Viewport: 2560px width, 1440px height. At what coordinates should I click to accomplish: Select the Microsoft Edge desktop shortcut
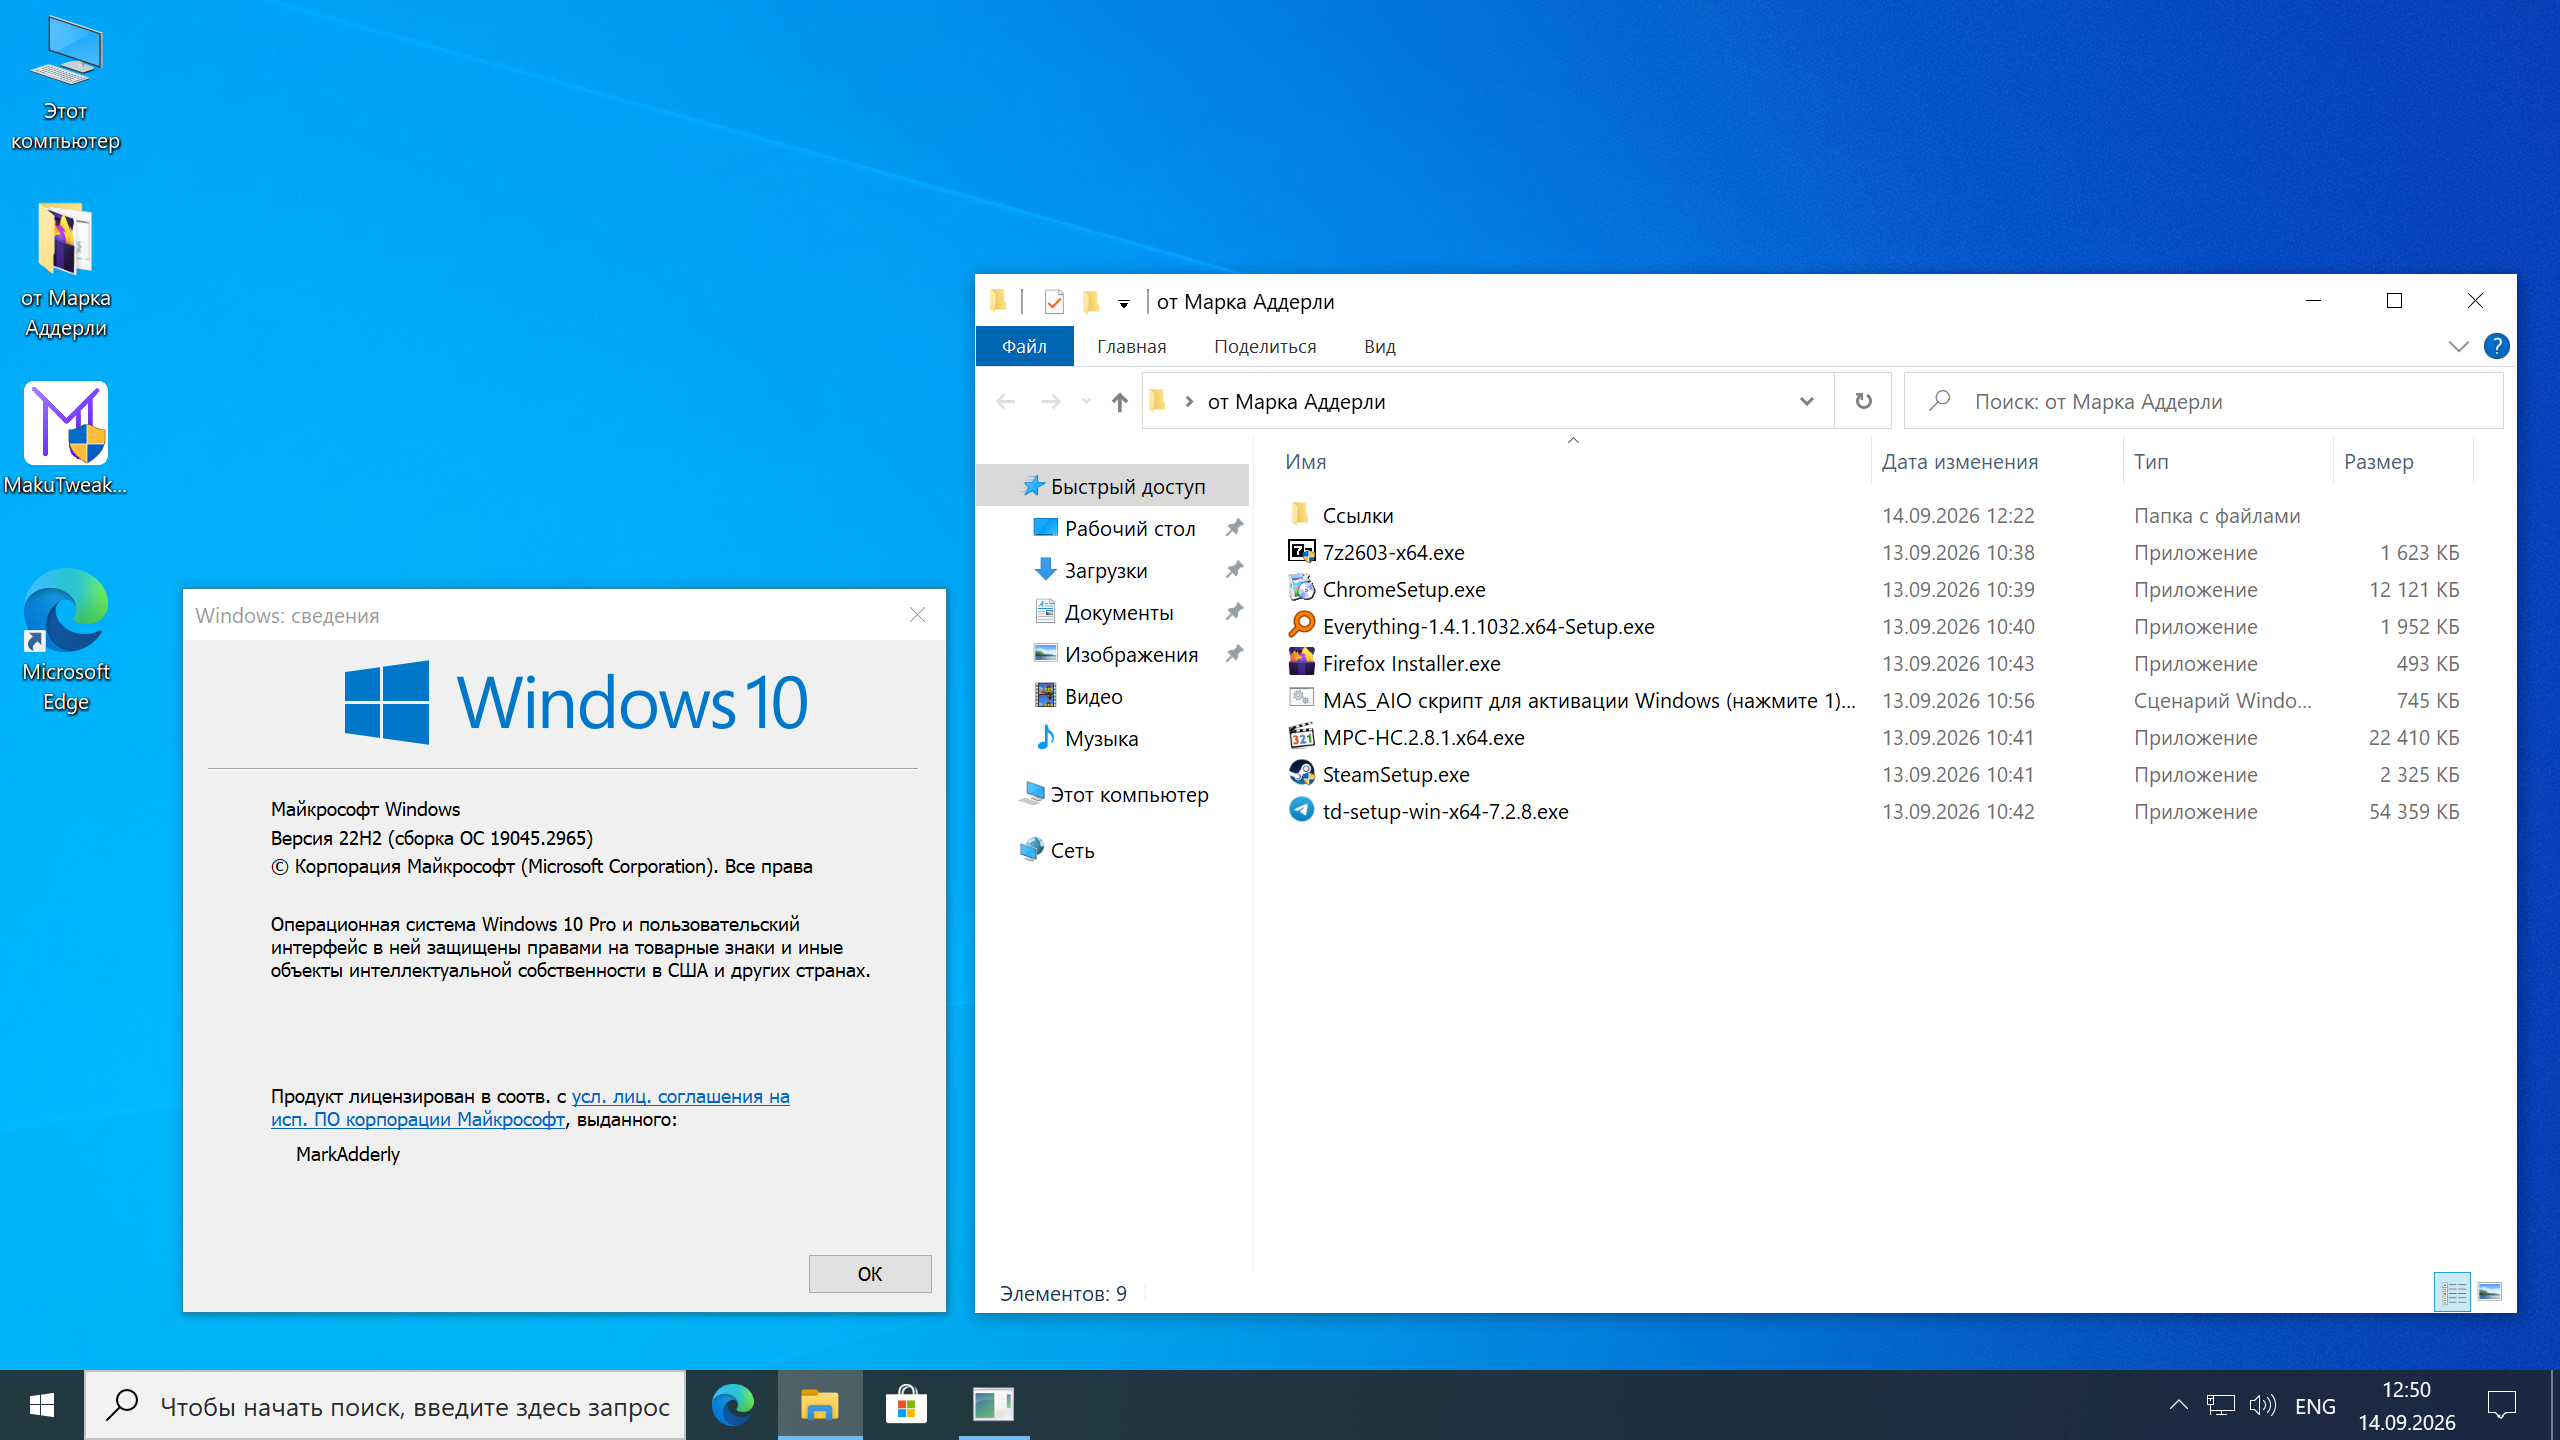[66, 640]
